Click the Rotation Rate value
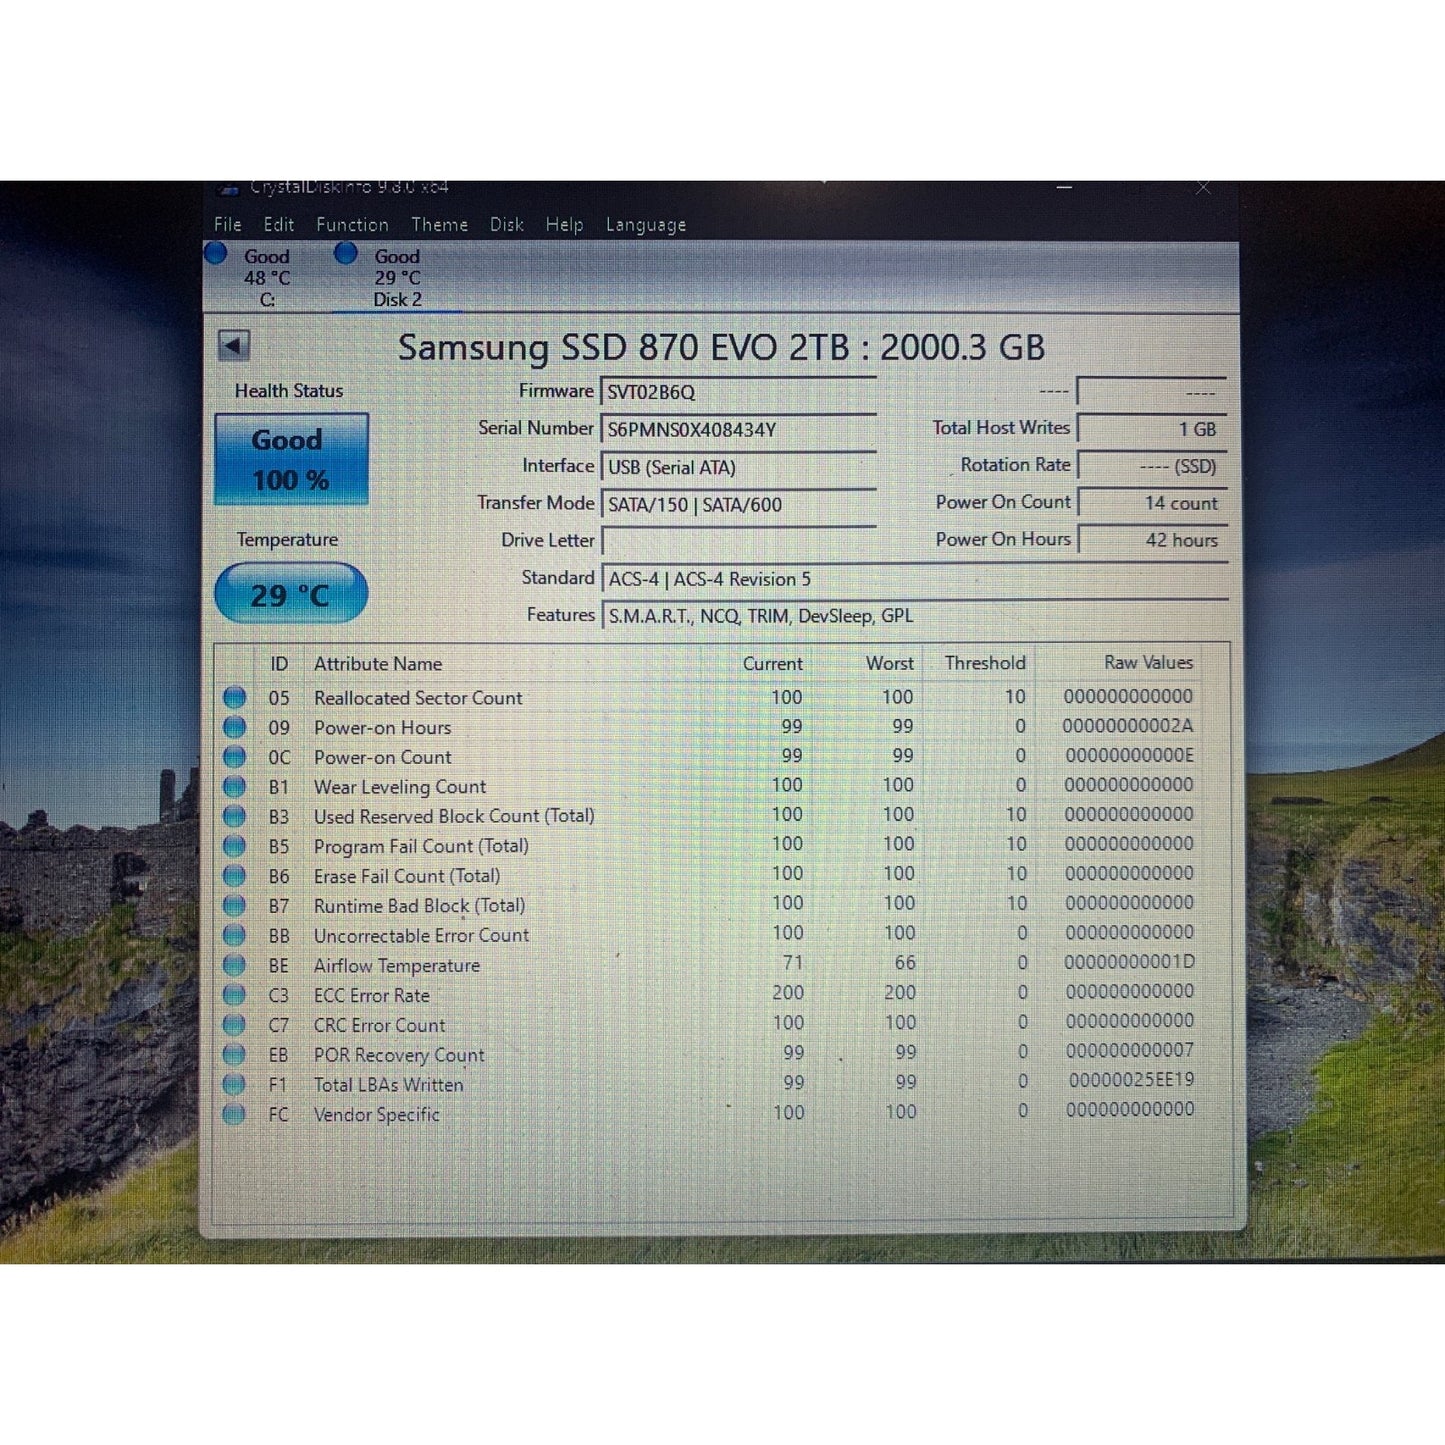1445x1445 pixels. coord(1152,466)
